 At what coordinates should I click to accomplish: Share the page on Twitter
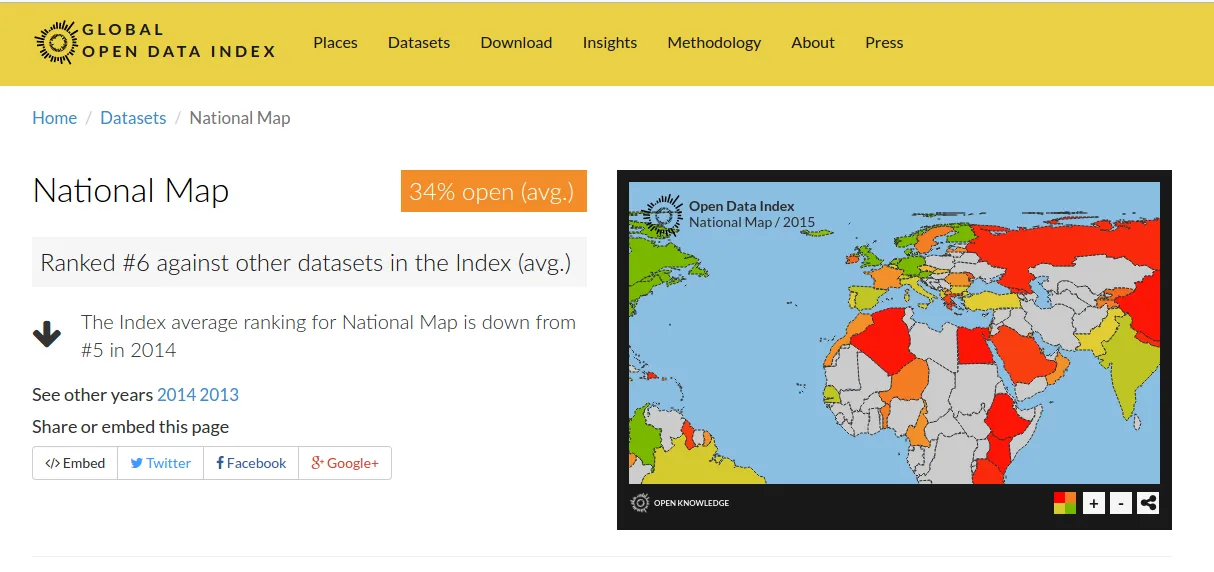click(161, 463)
